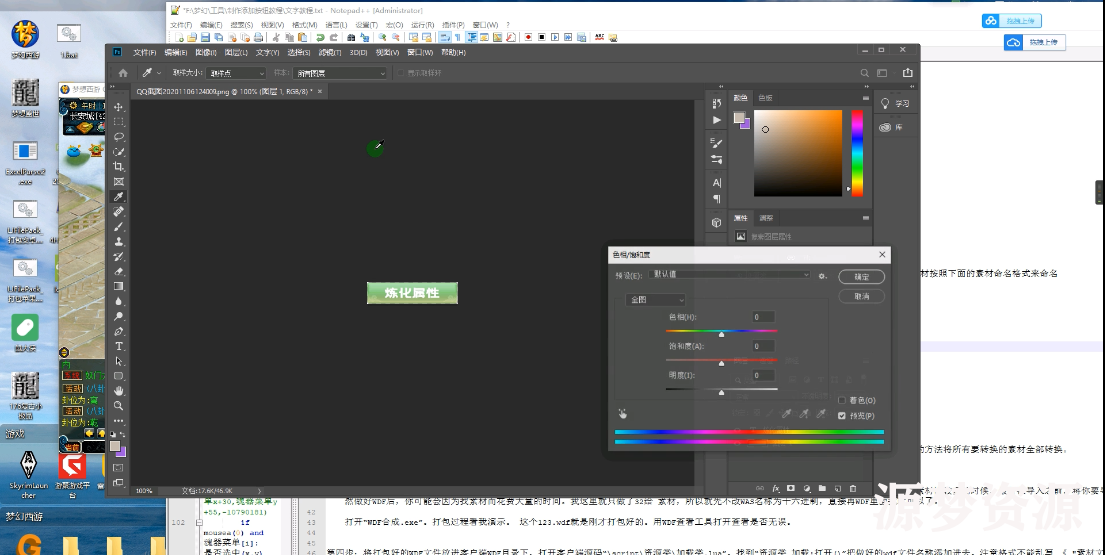Select the Dodge tool
Screen dimensions: 1105x555
click(x=118, y=316)
